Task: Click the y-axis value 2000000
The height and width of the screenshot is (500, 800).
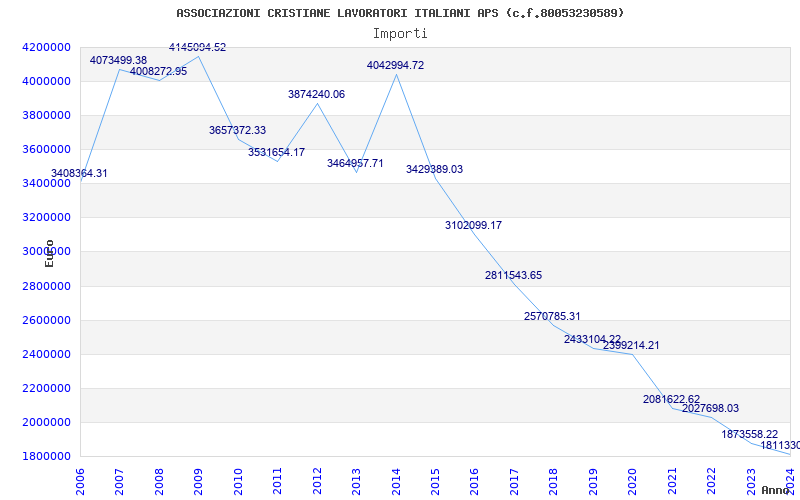Action: [46, 422]
